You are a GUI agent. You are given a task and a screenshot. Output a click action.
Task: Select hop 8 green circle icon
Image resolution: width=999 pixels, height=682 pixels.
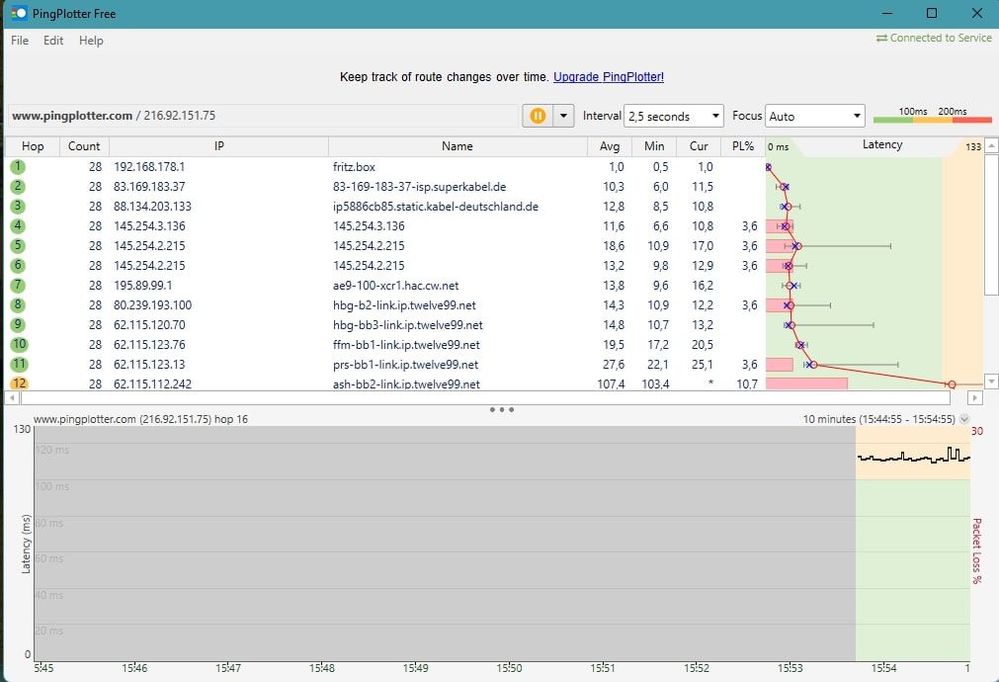[18, 305]
